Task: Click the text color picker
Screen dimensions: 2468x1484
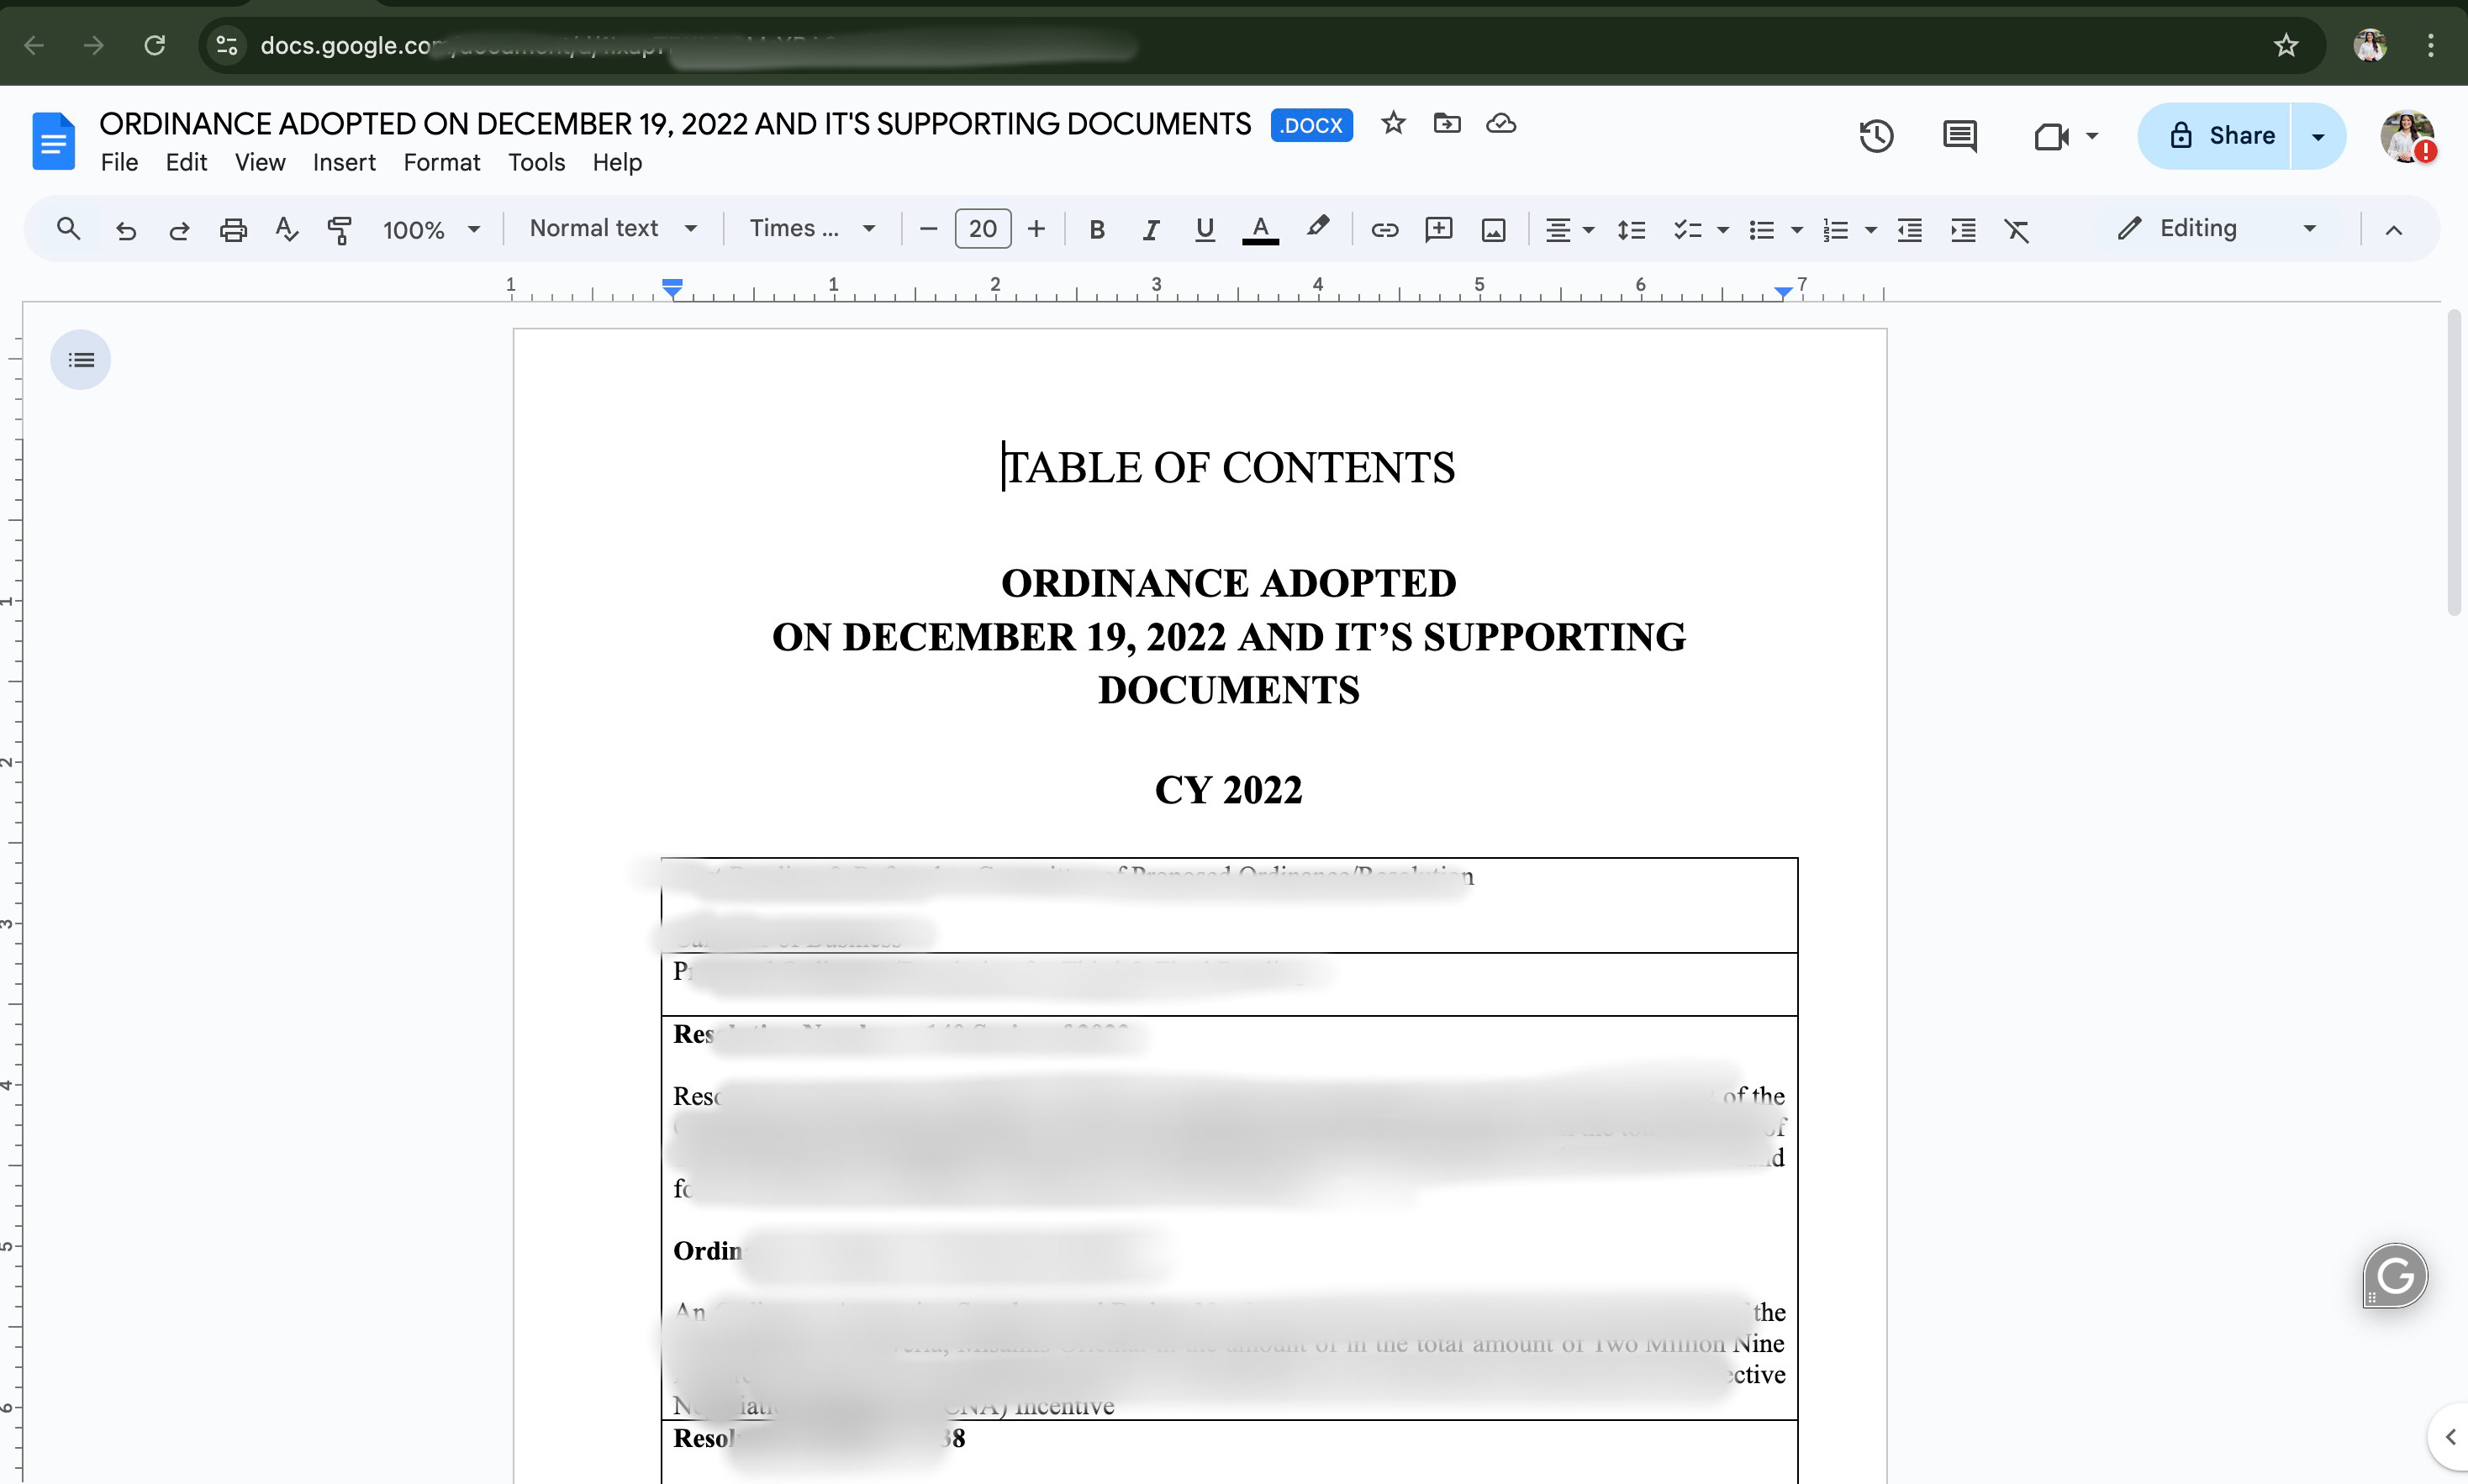Action: click(x=1260, y=230)
